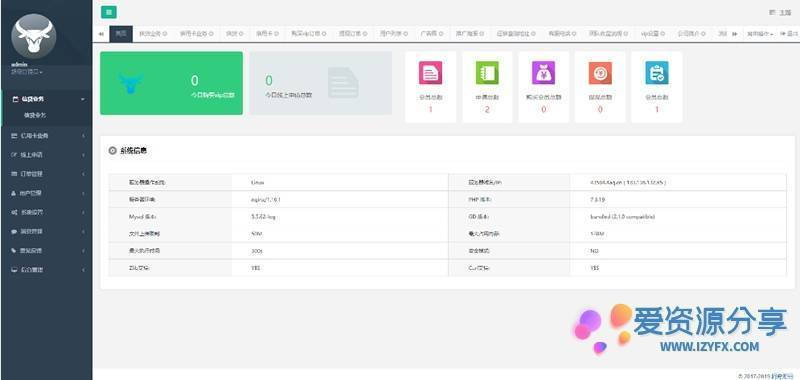800x380 pixels.
Task: Click the 50M upload limit value cell
Action: coord(340,233)
